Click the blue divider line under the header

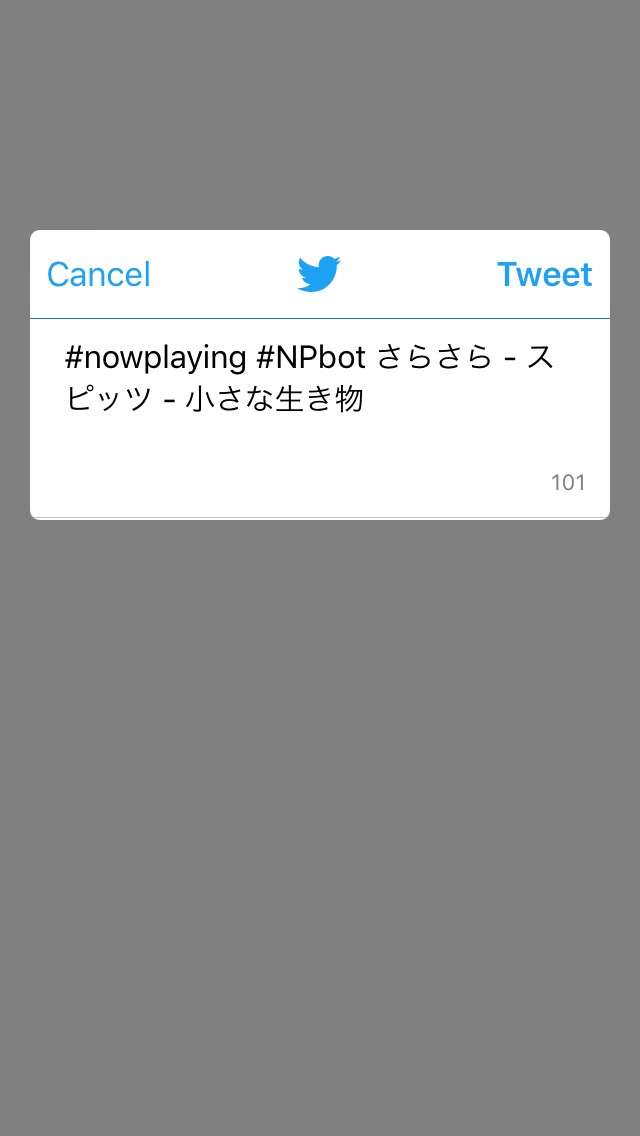[x=320, y=318]
